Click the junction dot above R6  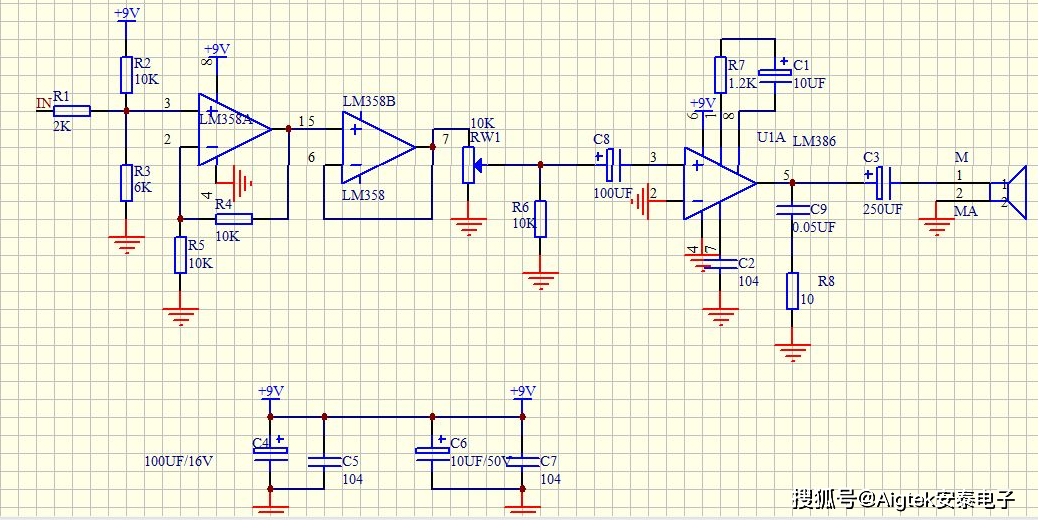[x=540, y=165]
